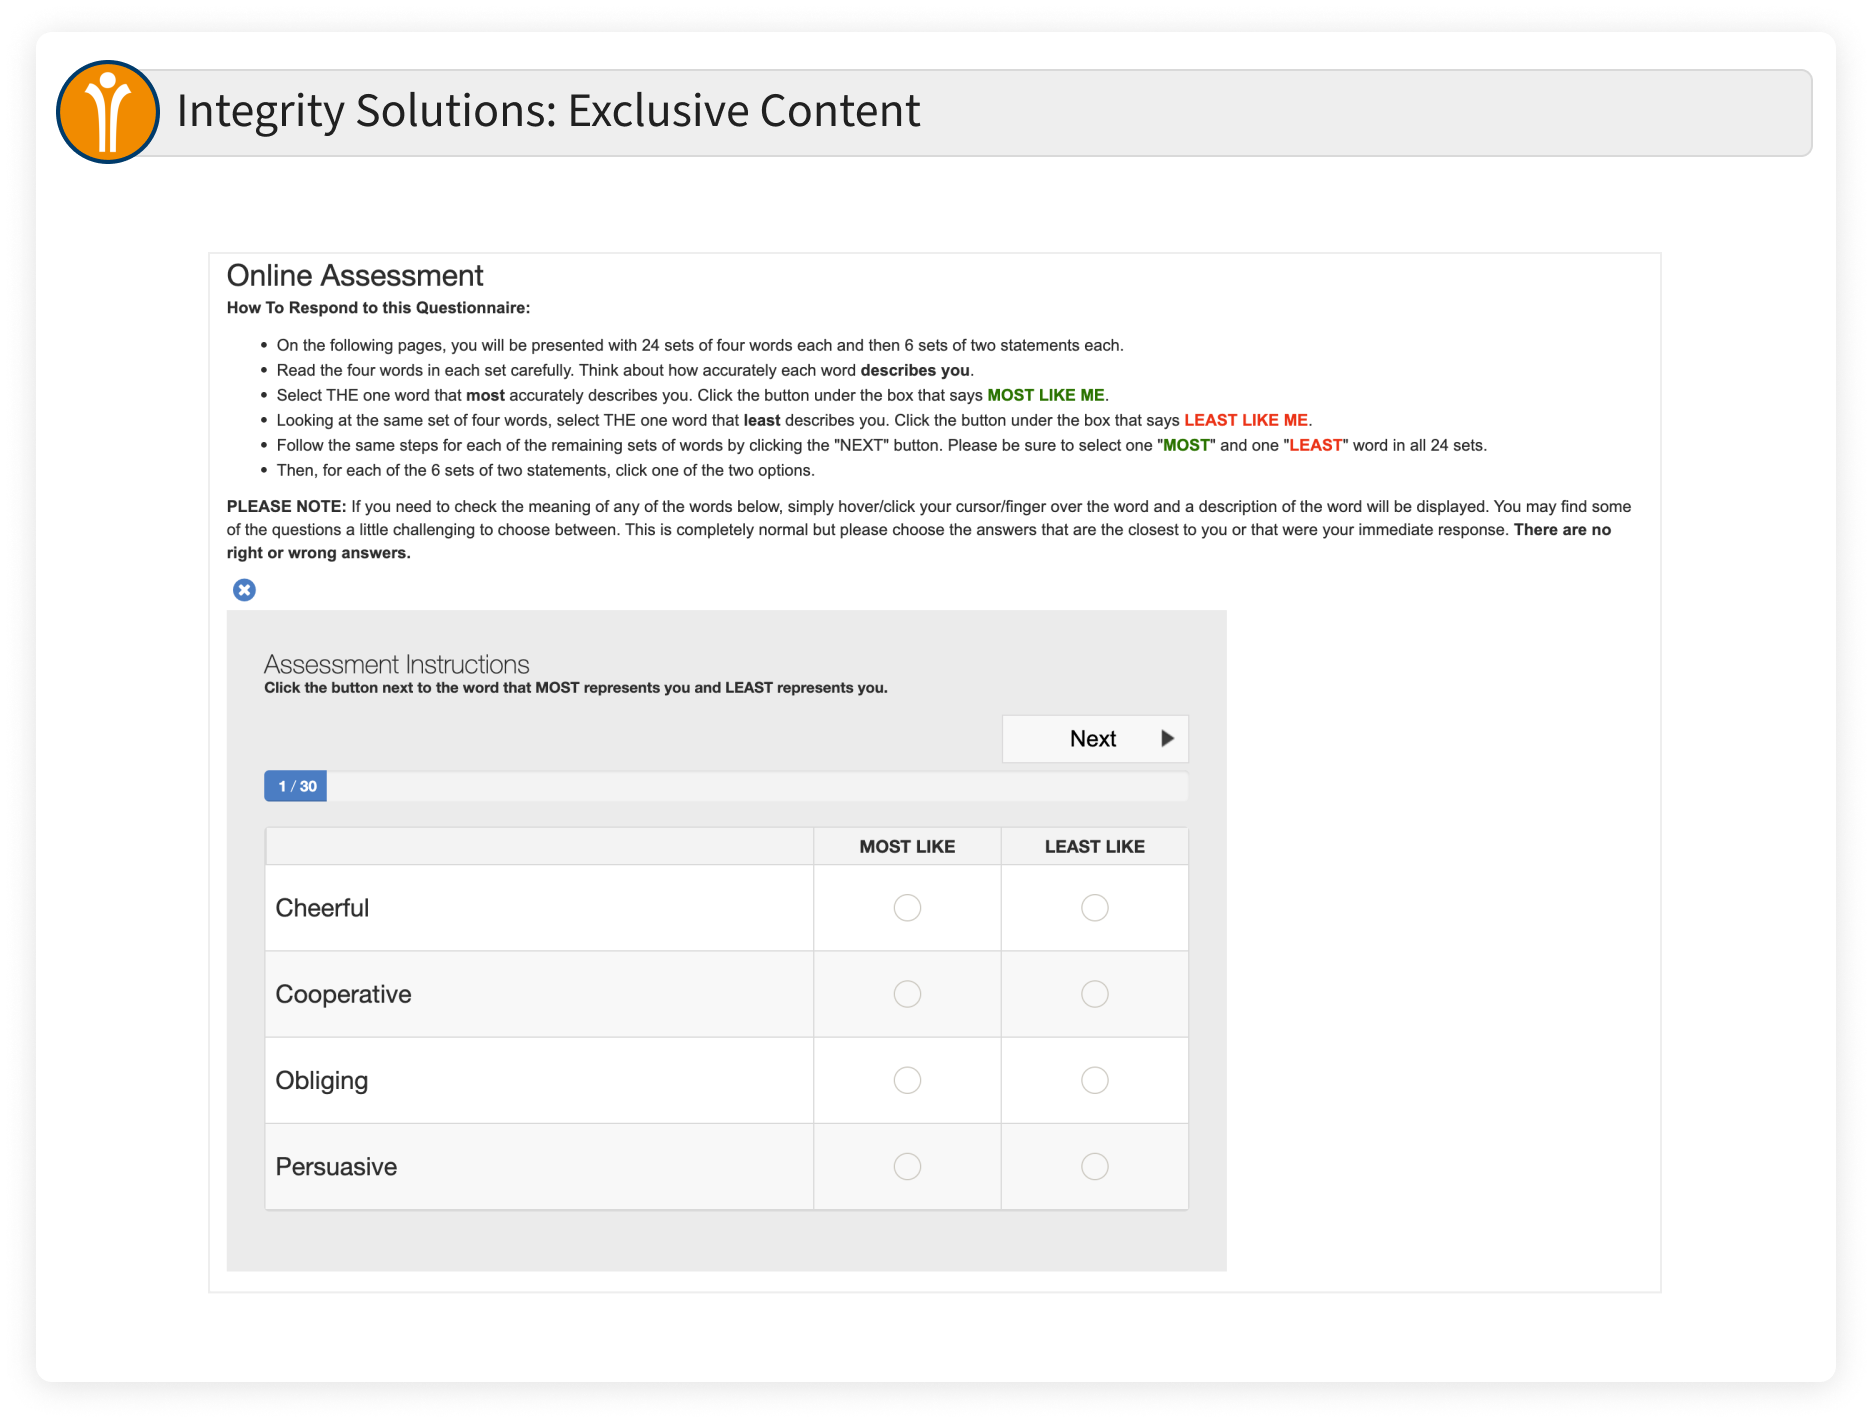Select Most Like for Persuasive
The height and width of the screenshot is (1422, 1872).
coord(907,1167)
